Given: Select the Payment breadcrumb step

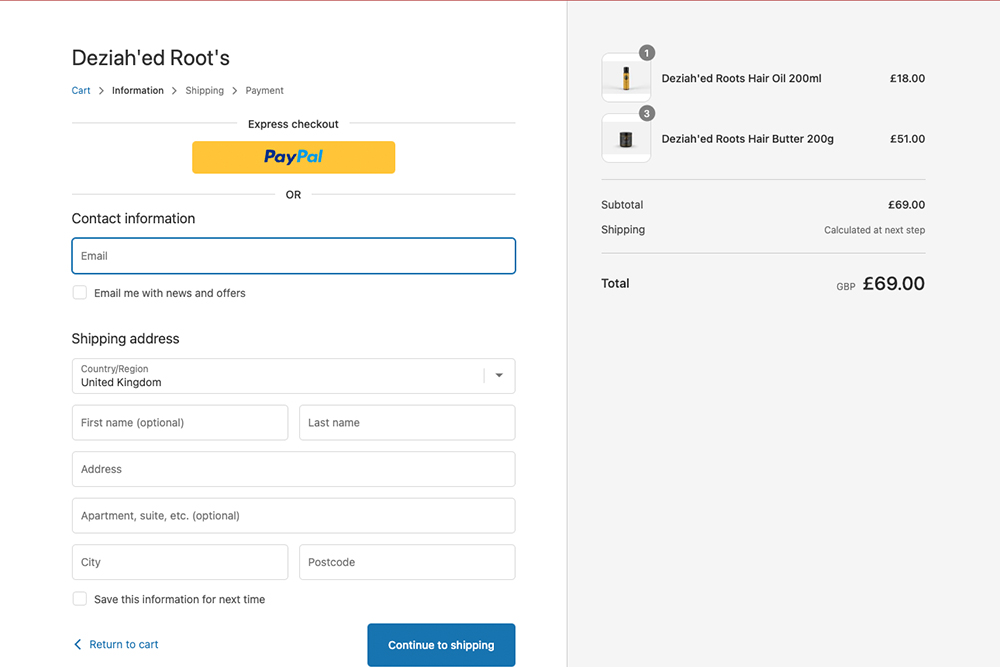Looking at the screenshot, I should pyautogui.click(x=264, y=91).
